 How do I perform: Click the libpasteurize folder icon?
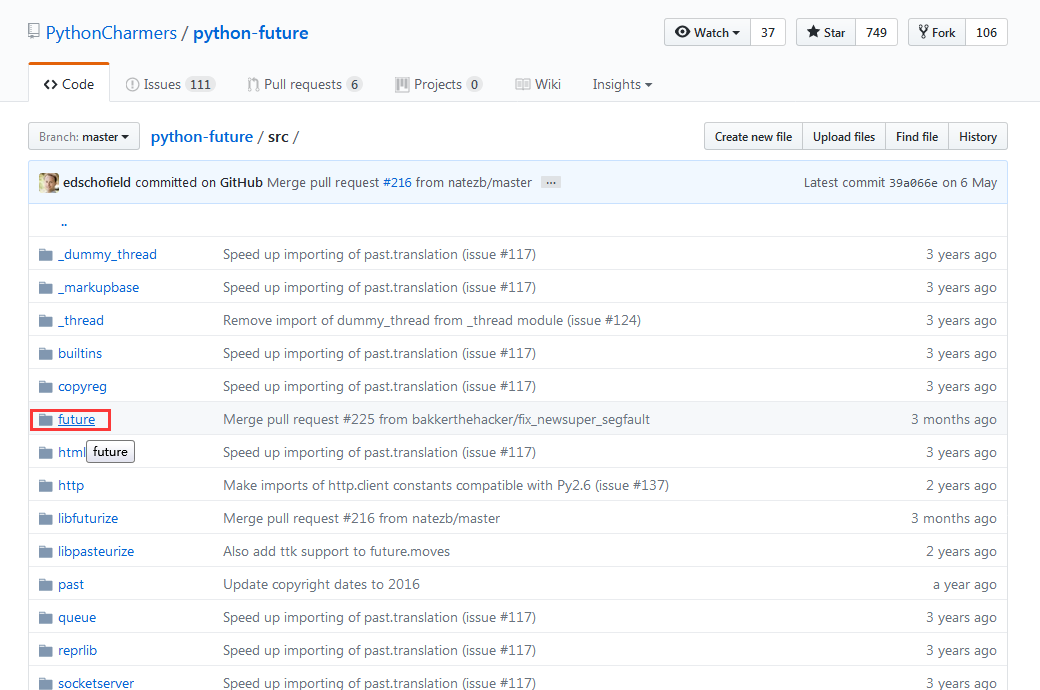point(46,552)
